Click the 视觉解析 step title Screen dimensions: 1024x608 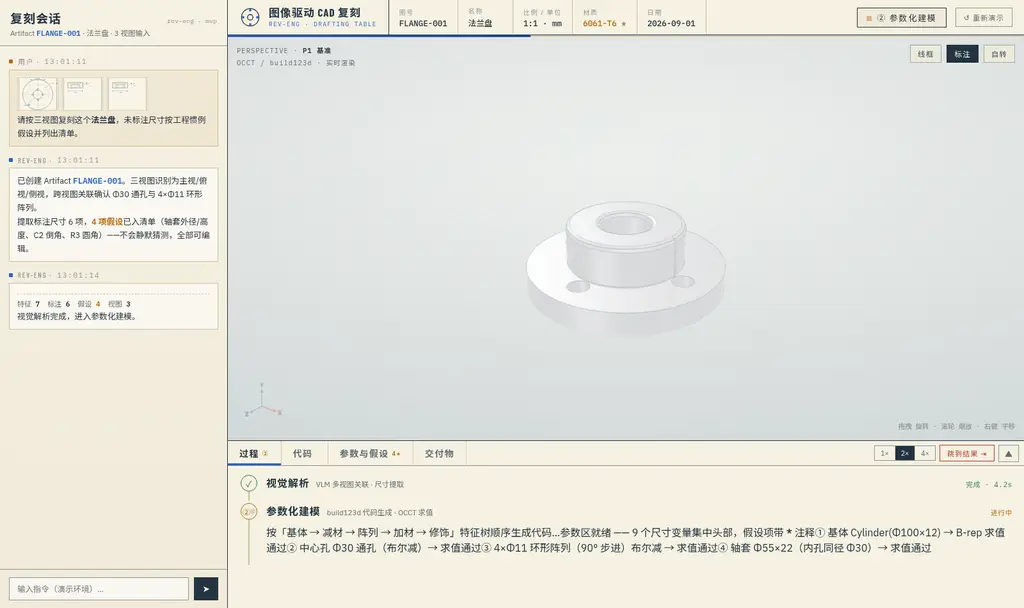pyautogui.click(x=287, y=483)
